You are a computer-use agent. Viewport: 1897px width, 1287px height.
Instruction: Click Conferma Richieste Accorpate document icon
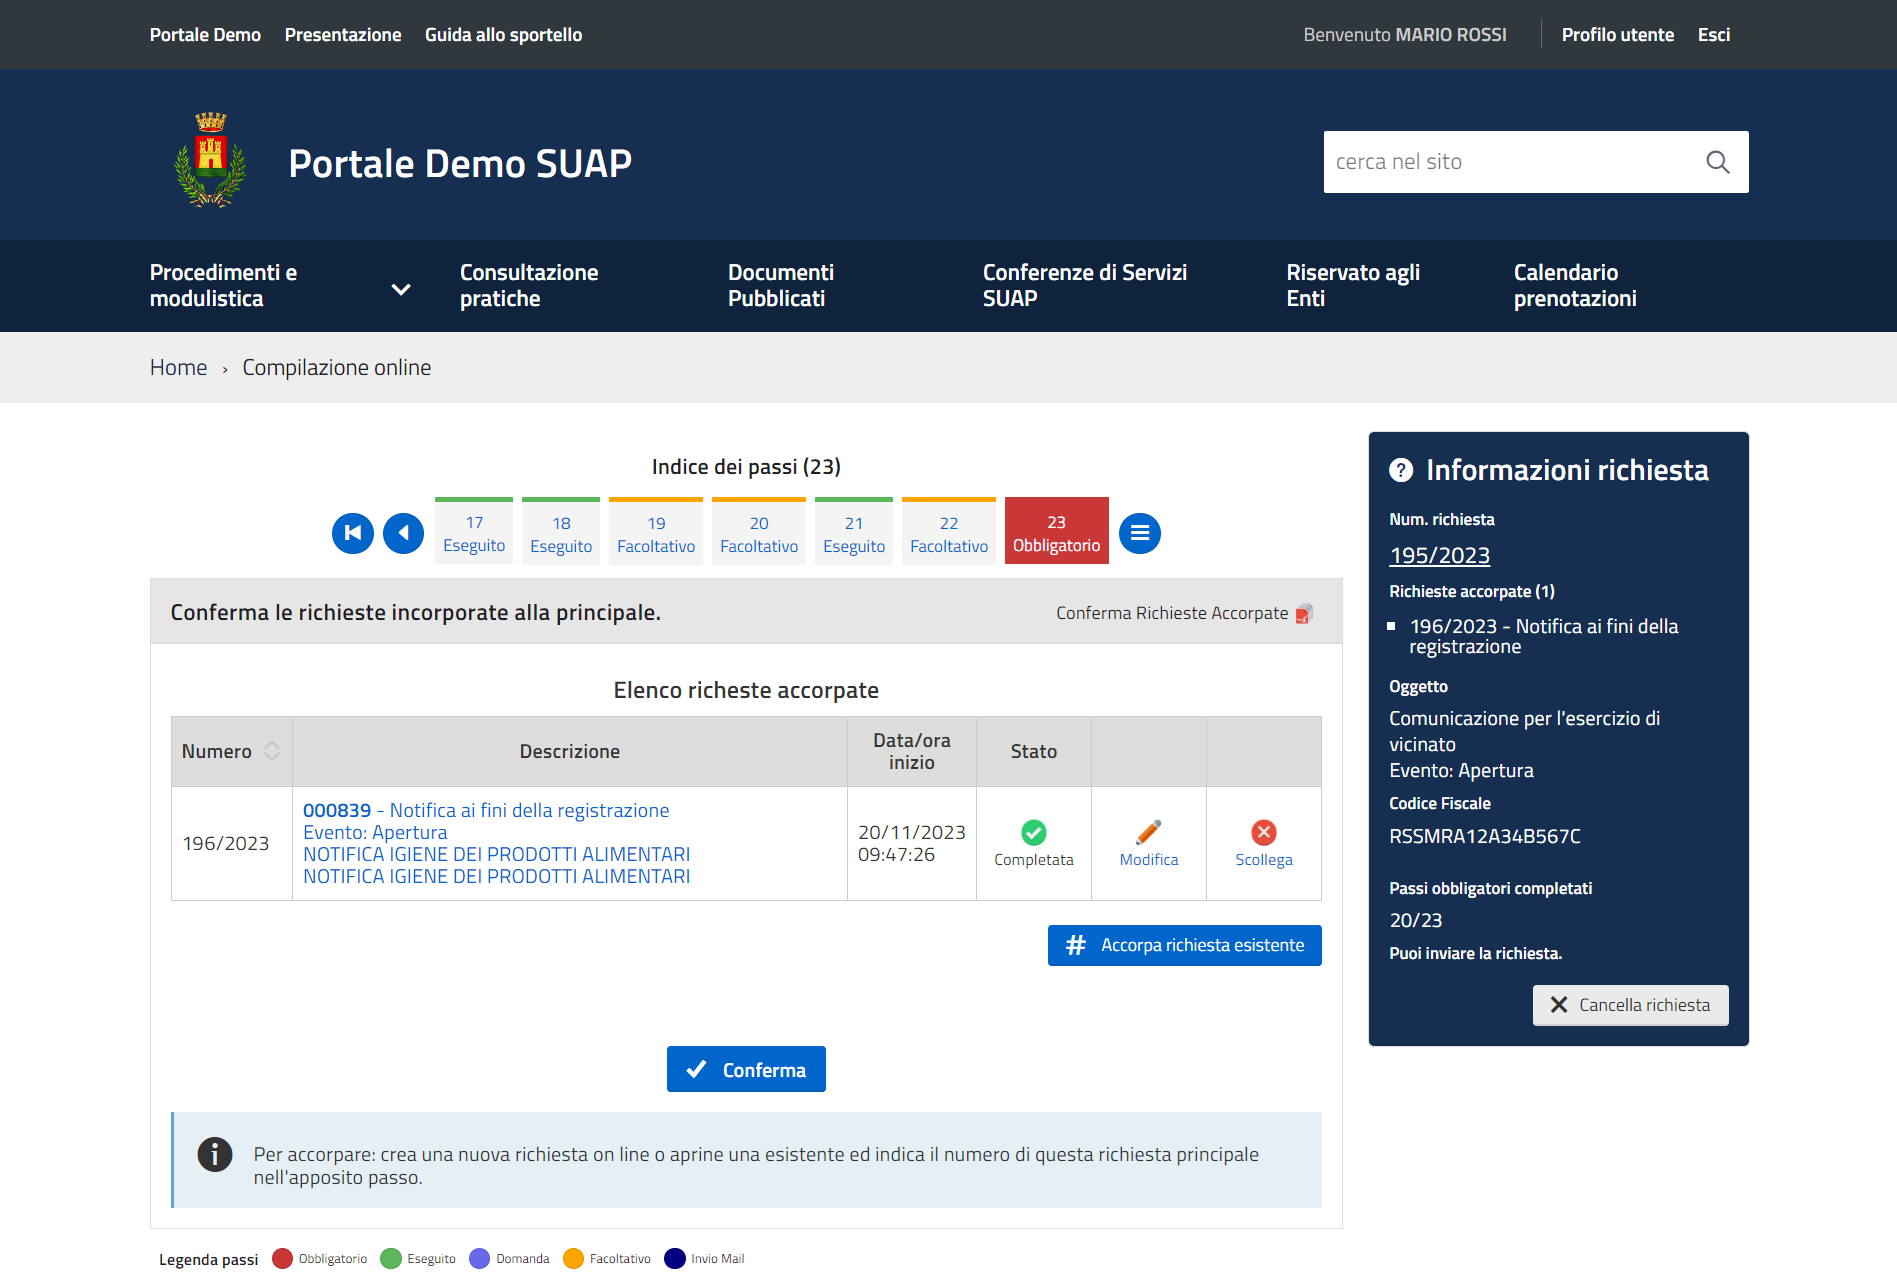pyautogui.click(x=1304, y=614)
